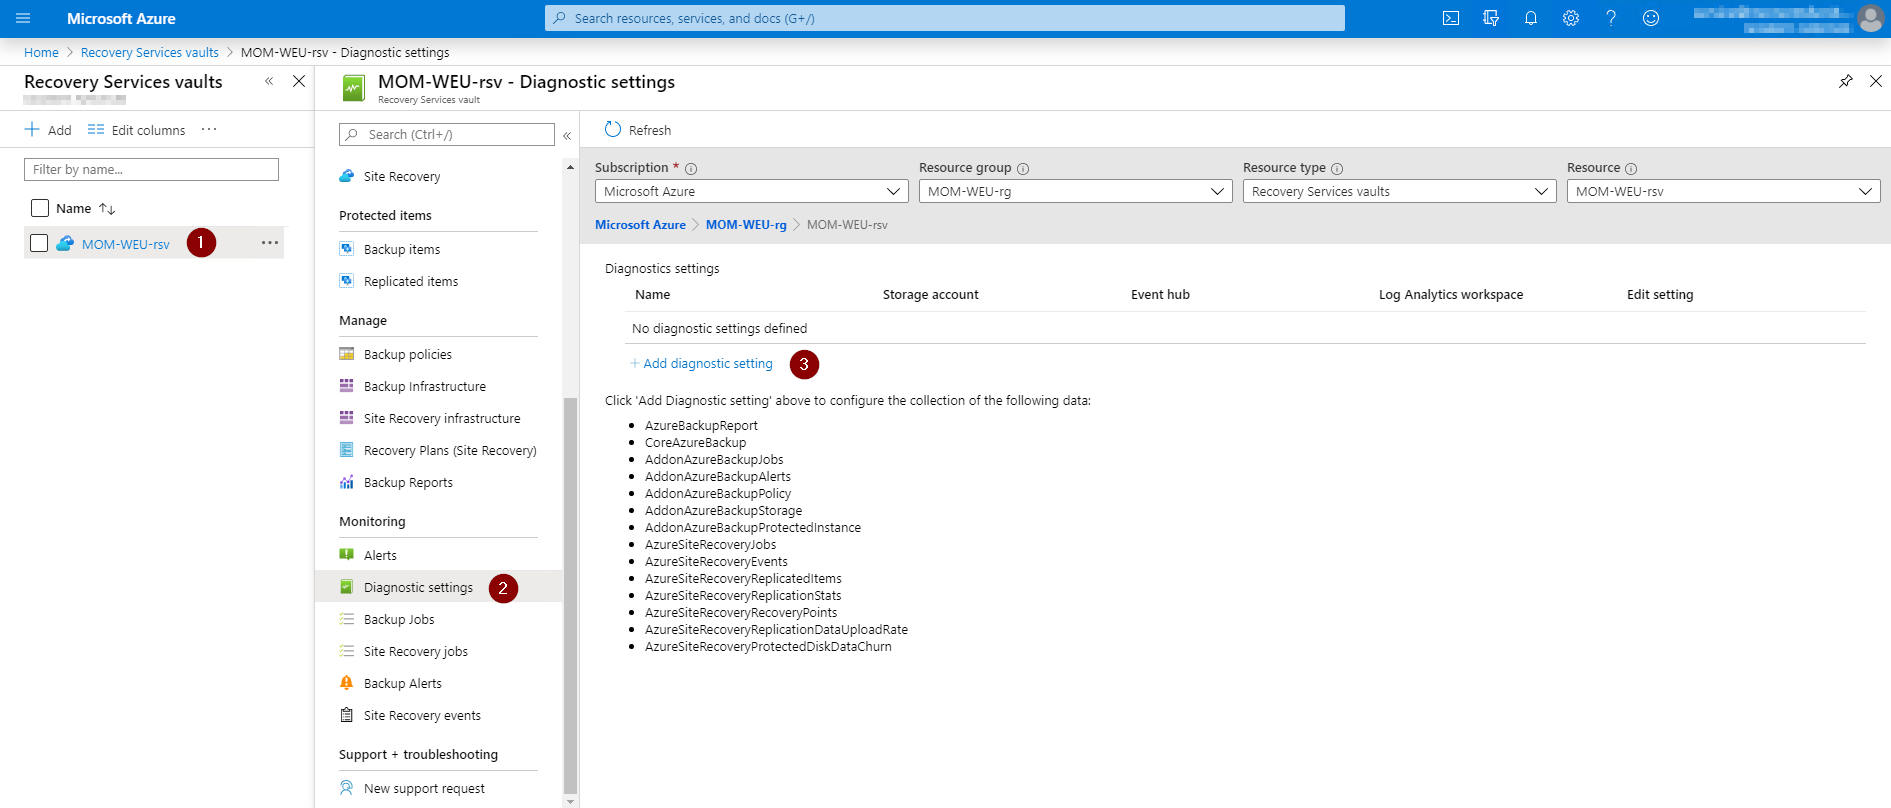Open the context menu ellipsis for MOM-WEU-rsv
Image resolution: width=1891 pixels, height=808 pixels.
click(x=270, y=243)
